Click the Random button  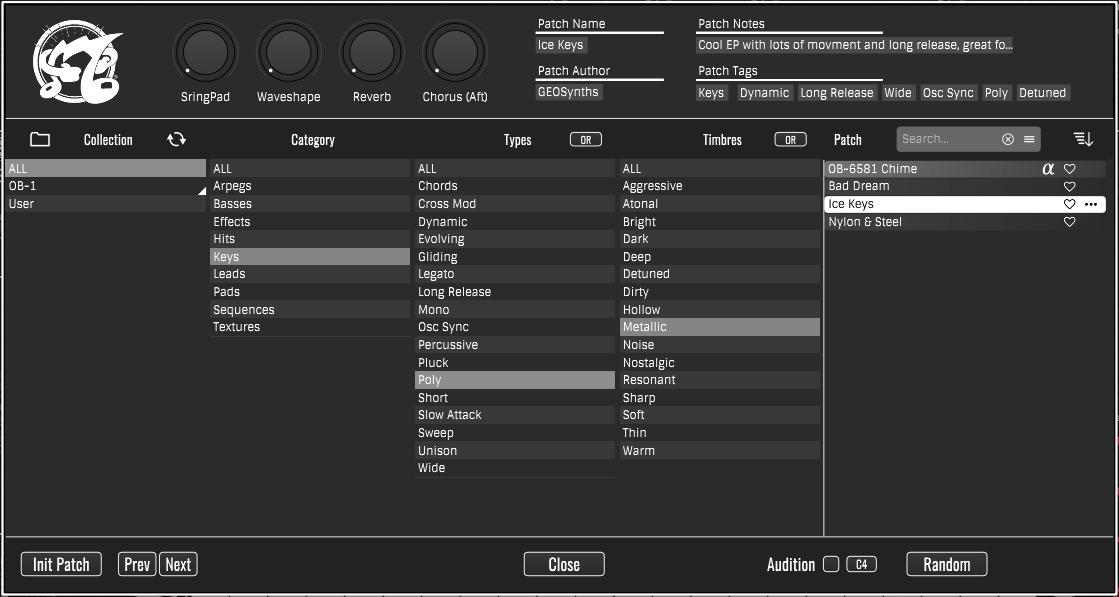tap(946, 565)
